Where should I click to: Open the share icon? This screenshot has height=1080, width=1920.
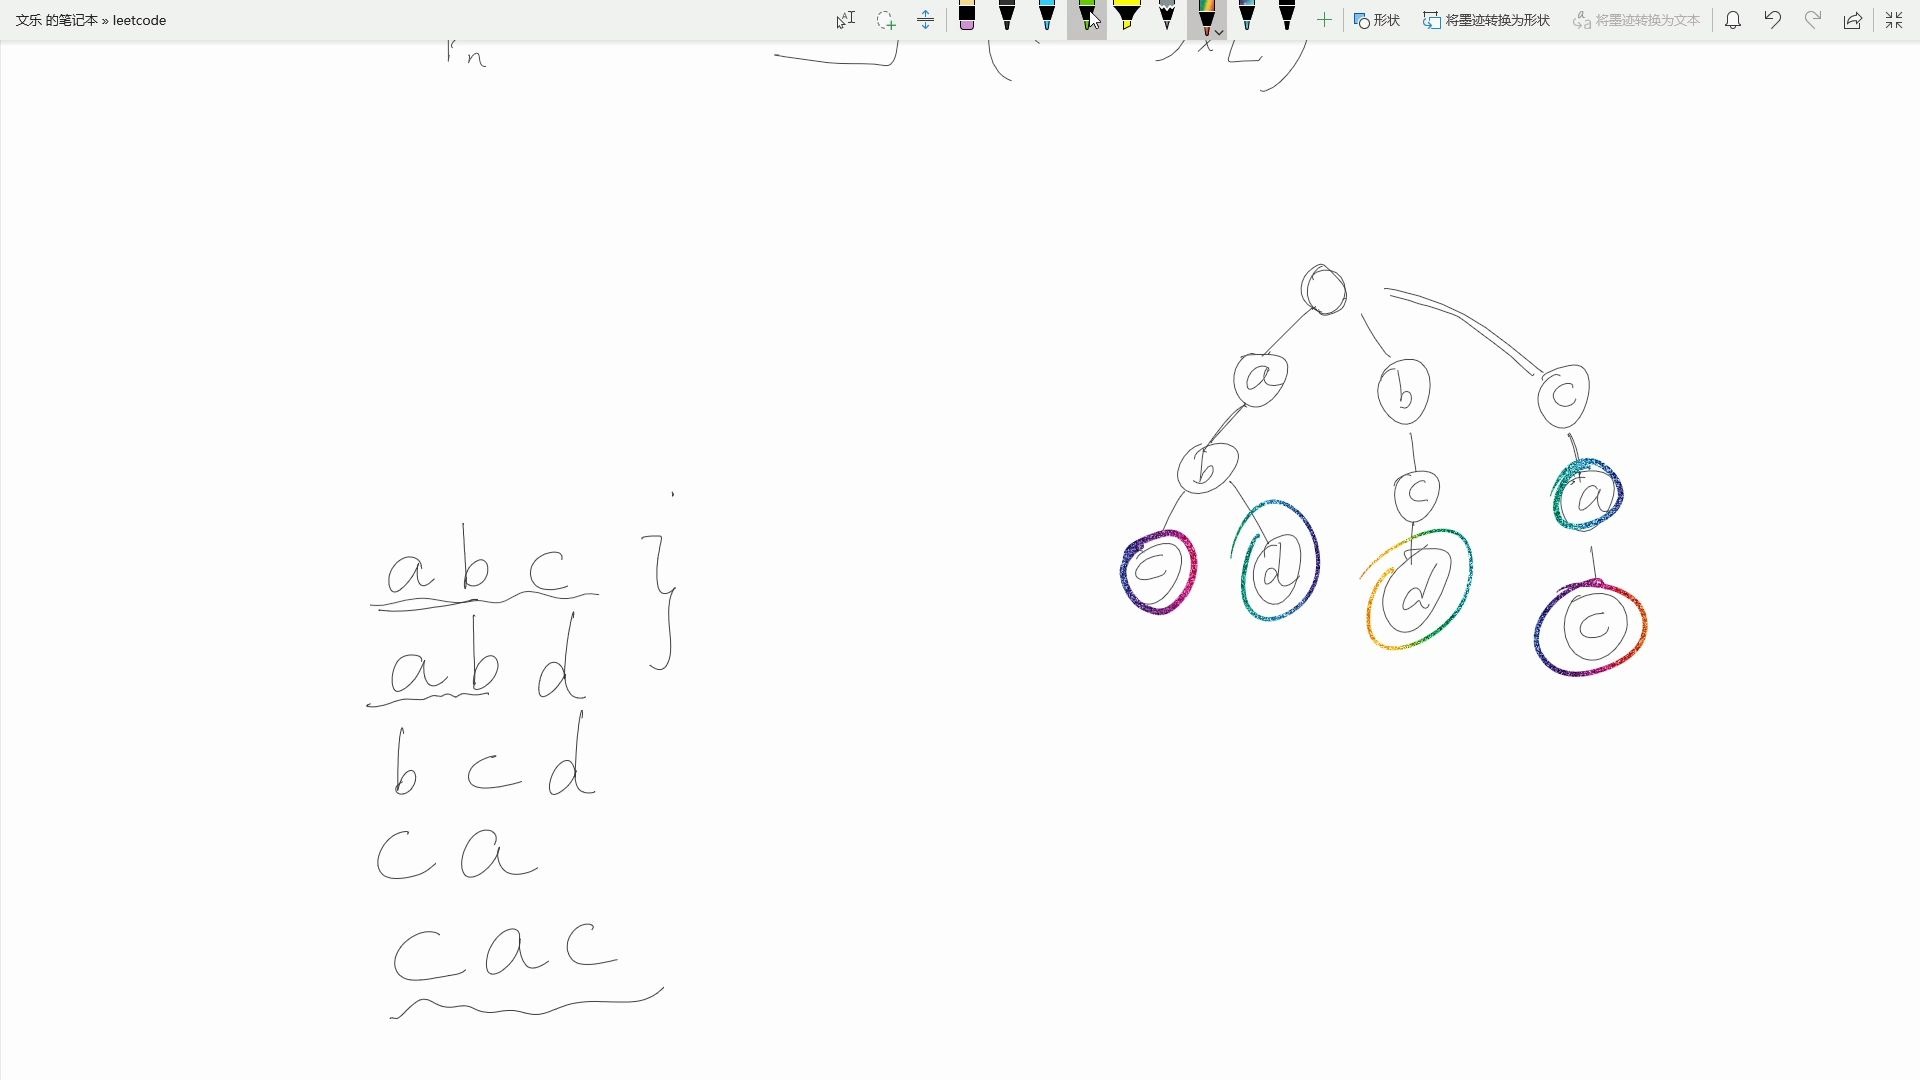click(1853, 20)
